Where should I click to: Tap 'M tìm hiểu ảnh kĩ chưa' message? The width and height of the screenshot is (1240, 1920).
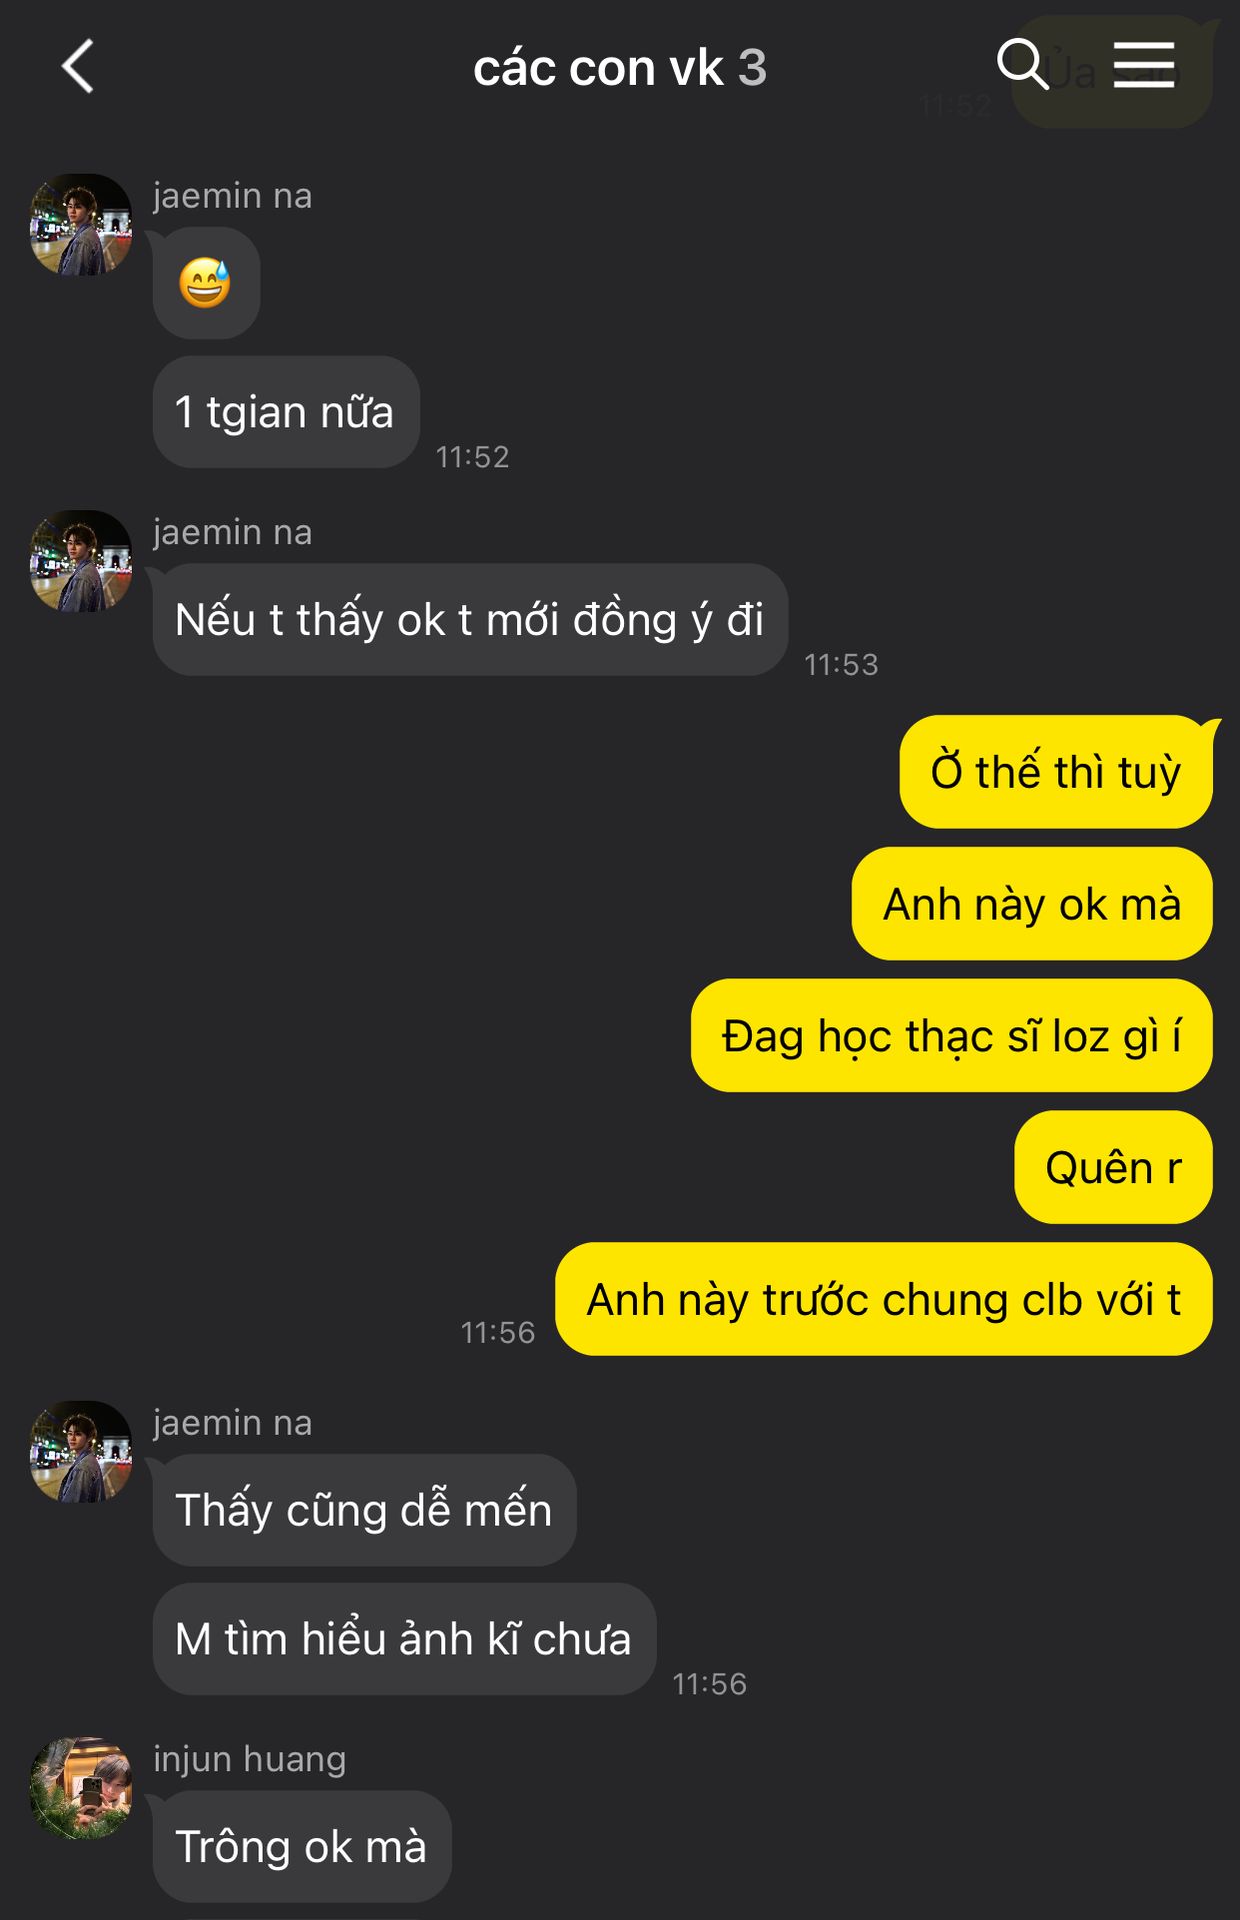[x=404, y=1639]
